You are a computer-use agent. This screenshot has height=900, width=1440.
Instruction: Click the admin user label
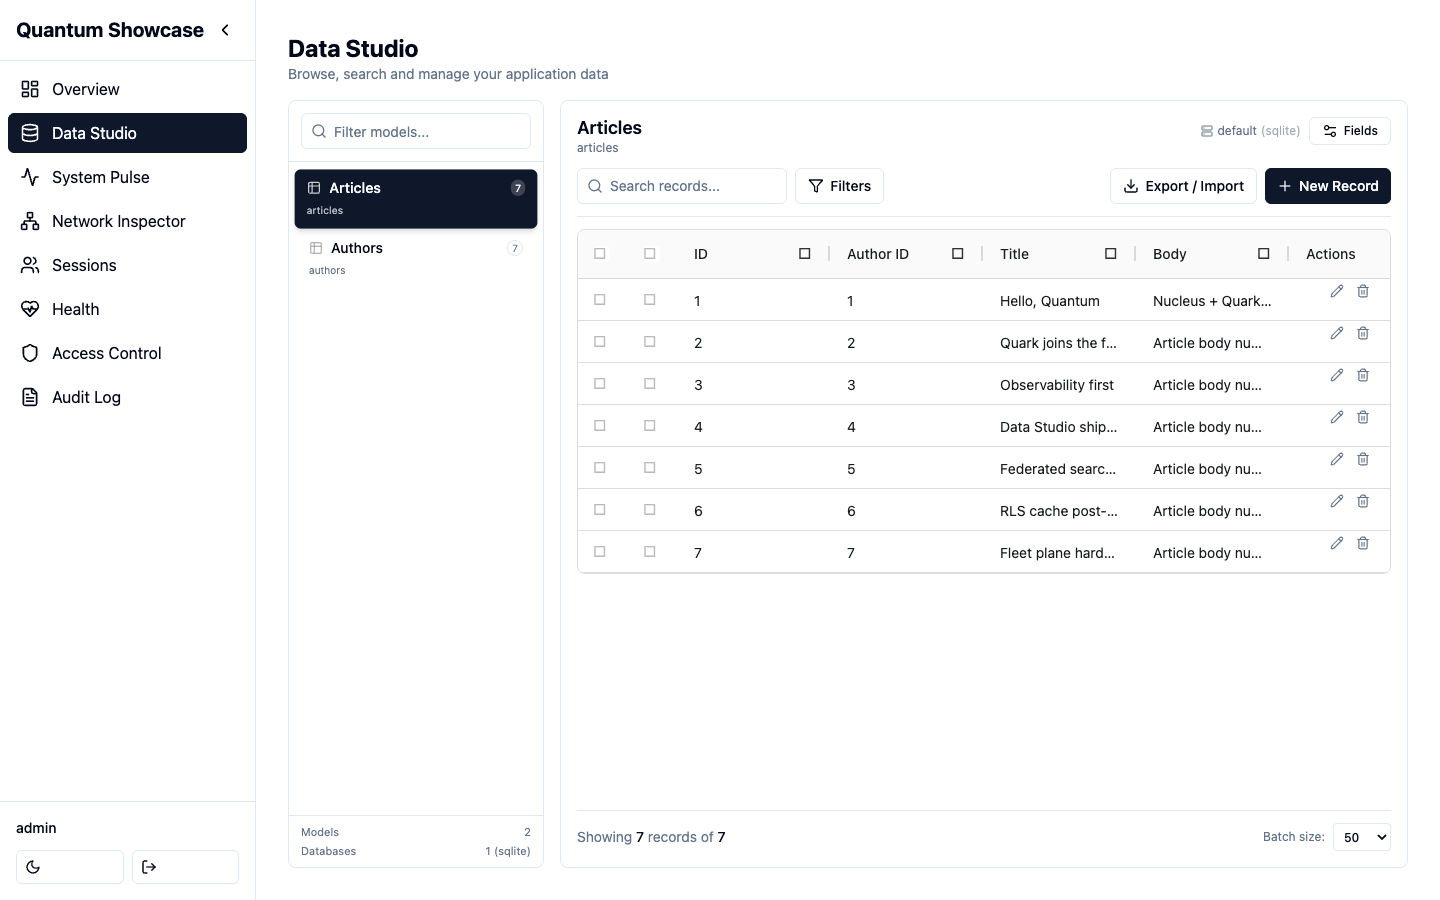pos(36,828)
